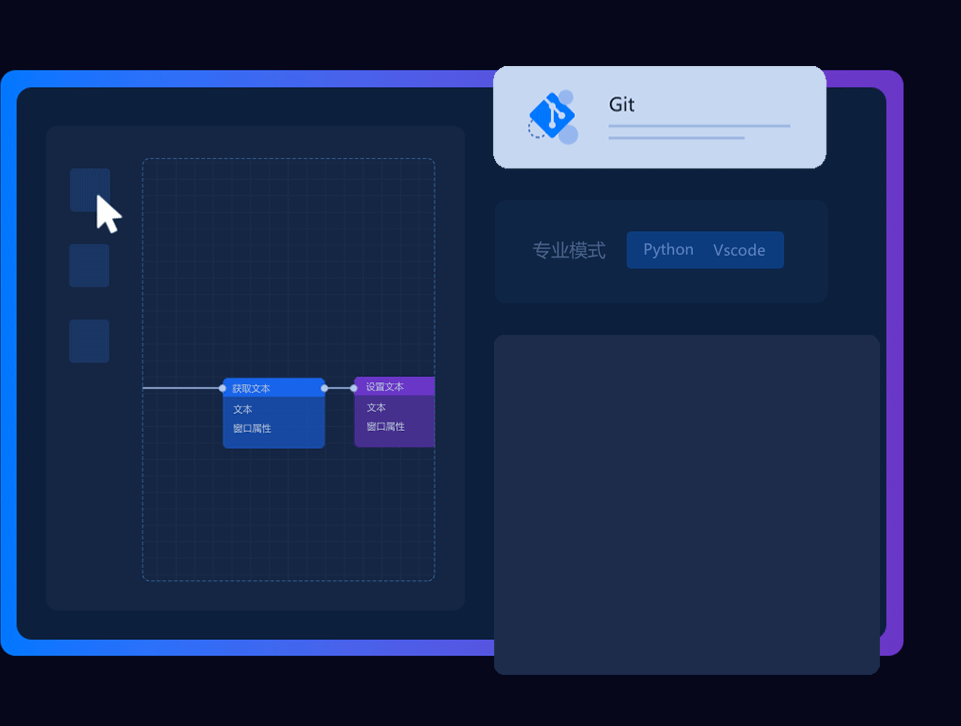The height and width of the screenshot is (726, 961).
Task: Click the input port on 设置文本 node
Action: click(x=354, y=388)
